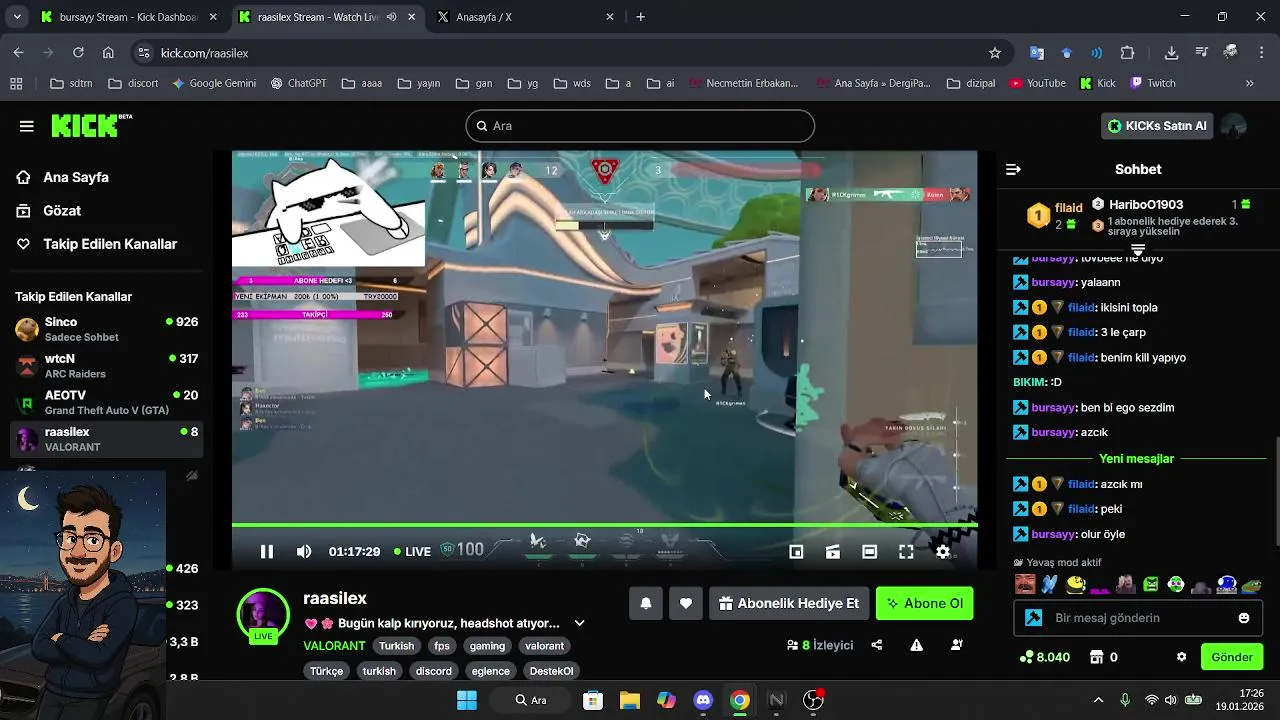
Task: Open the media controls toolbar icon
Action: [x=1202, y=53]
